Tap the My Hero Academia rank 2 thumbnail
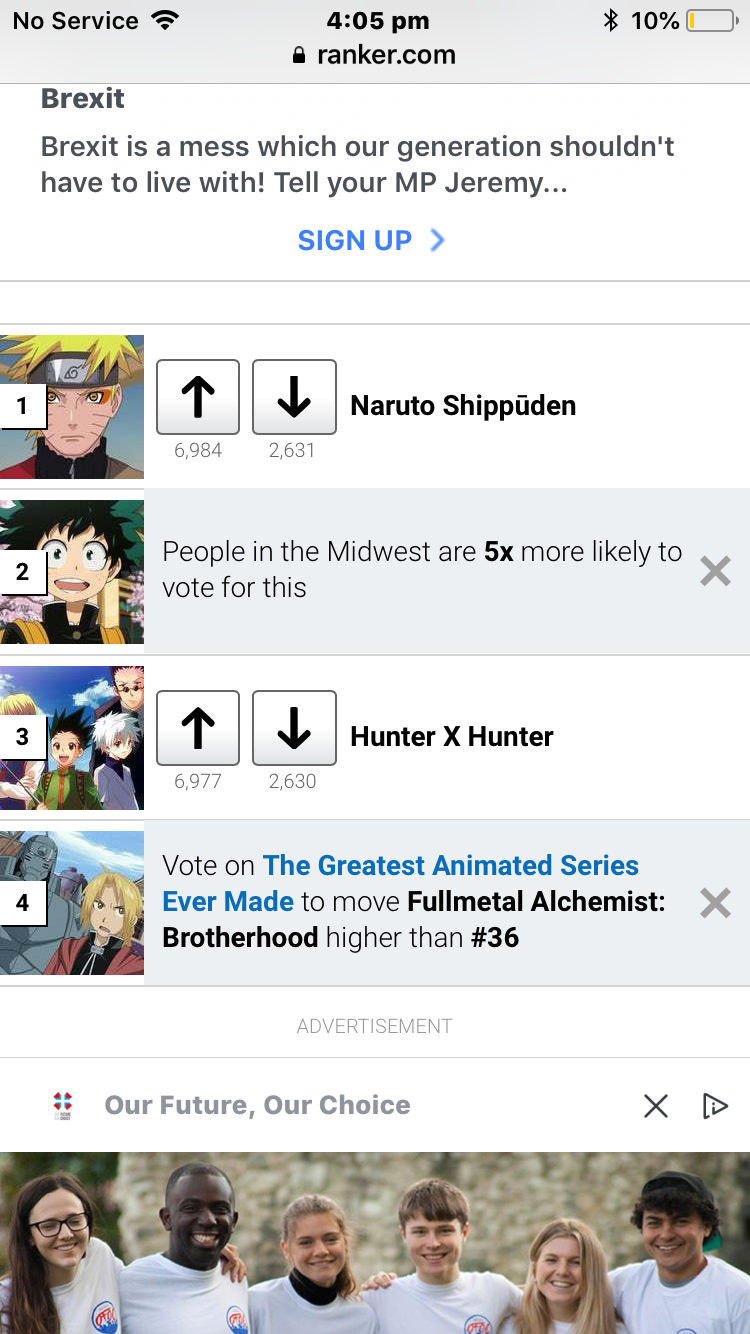Image resolution: width=750 pixels, height=1334 pixels. pyautogui.click(x=72, y=572)
